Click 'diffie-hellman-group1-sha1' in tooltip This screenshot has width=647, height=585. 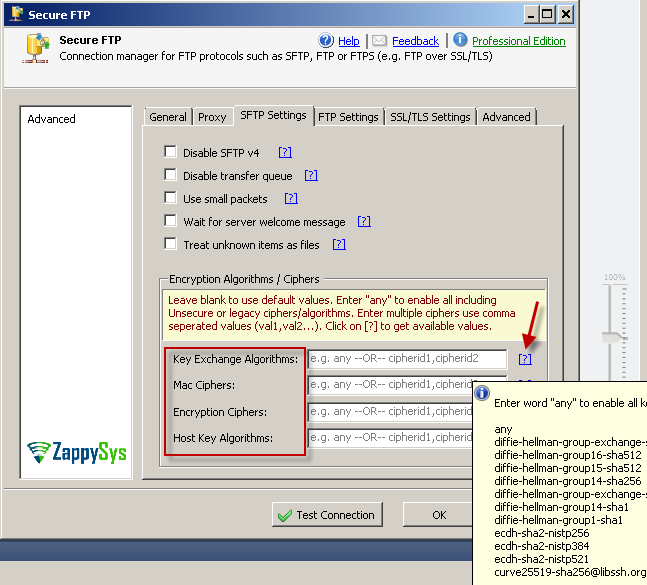558,520
